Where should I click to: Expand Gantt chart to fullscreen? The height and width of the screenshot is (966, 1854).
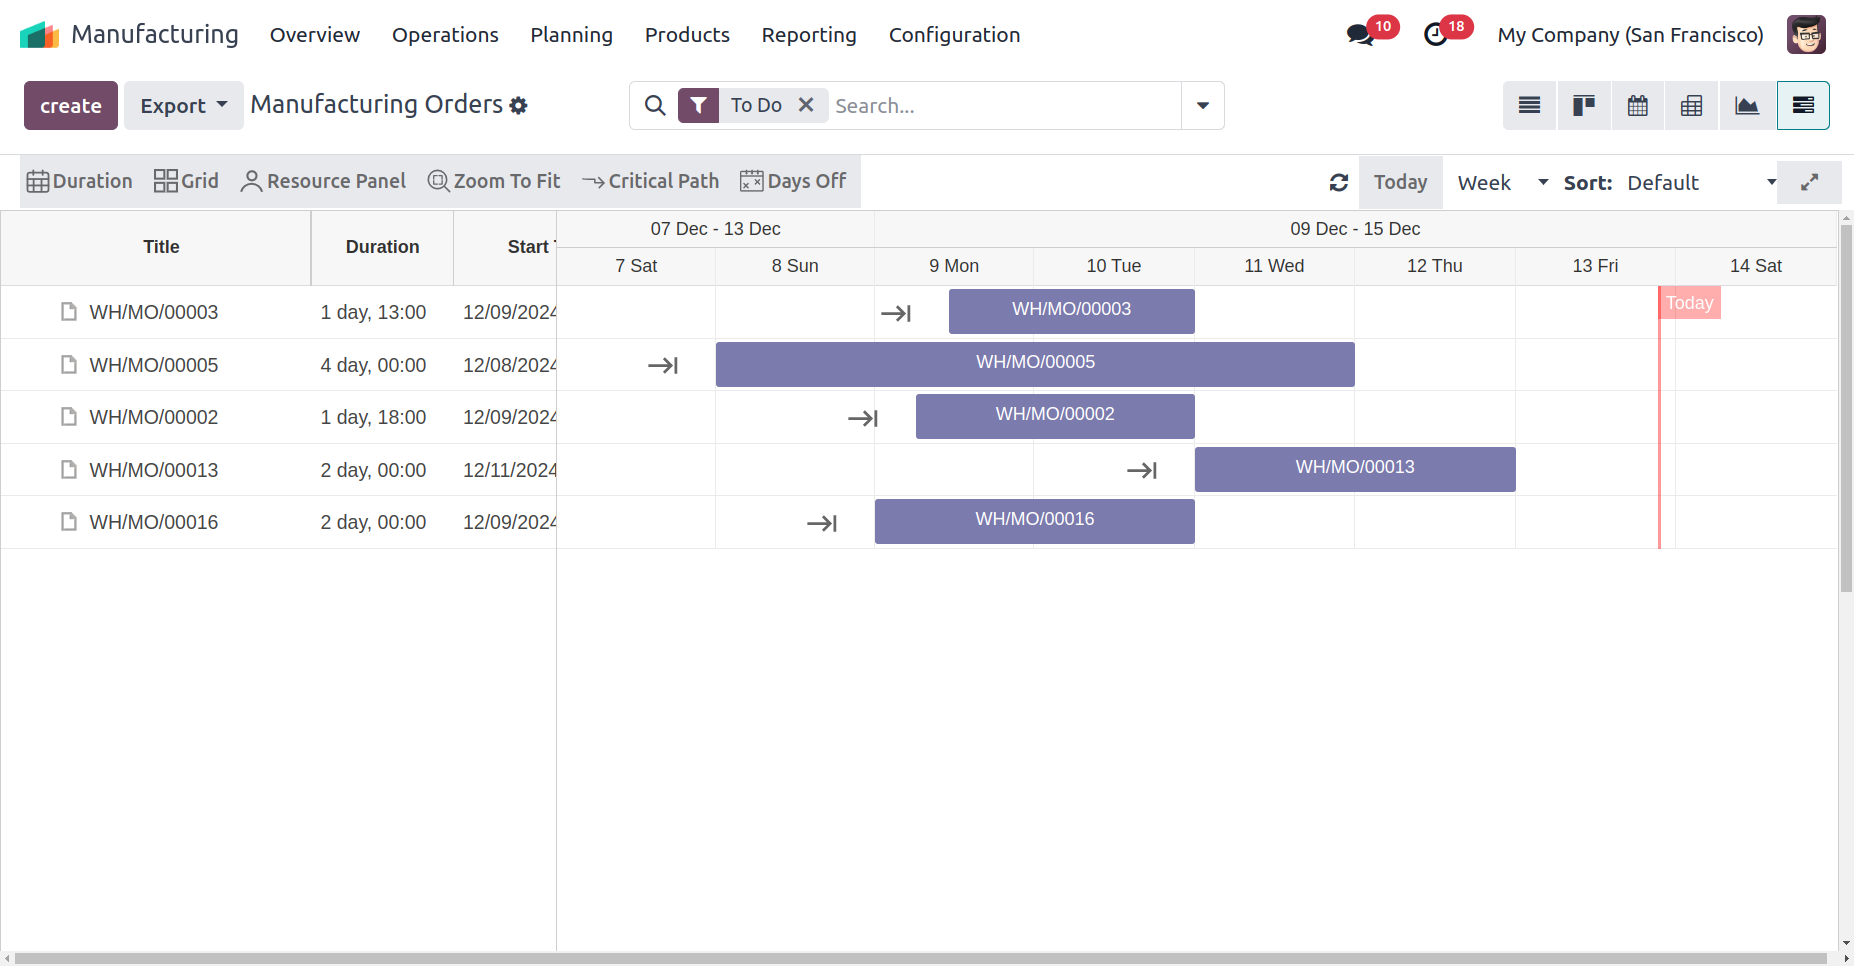[1809, 183]
